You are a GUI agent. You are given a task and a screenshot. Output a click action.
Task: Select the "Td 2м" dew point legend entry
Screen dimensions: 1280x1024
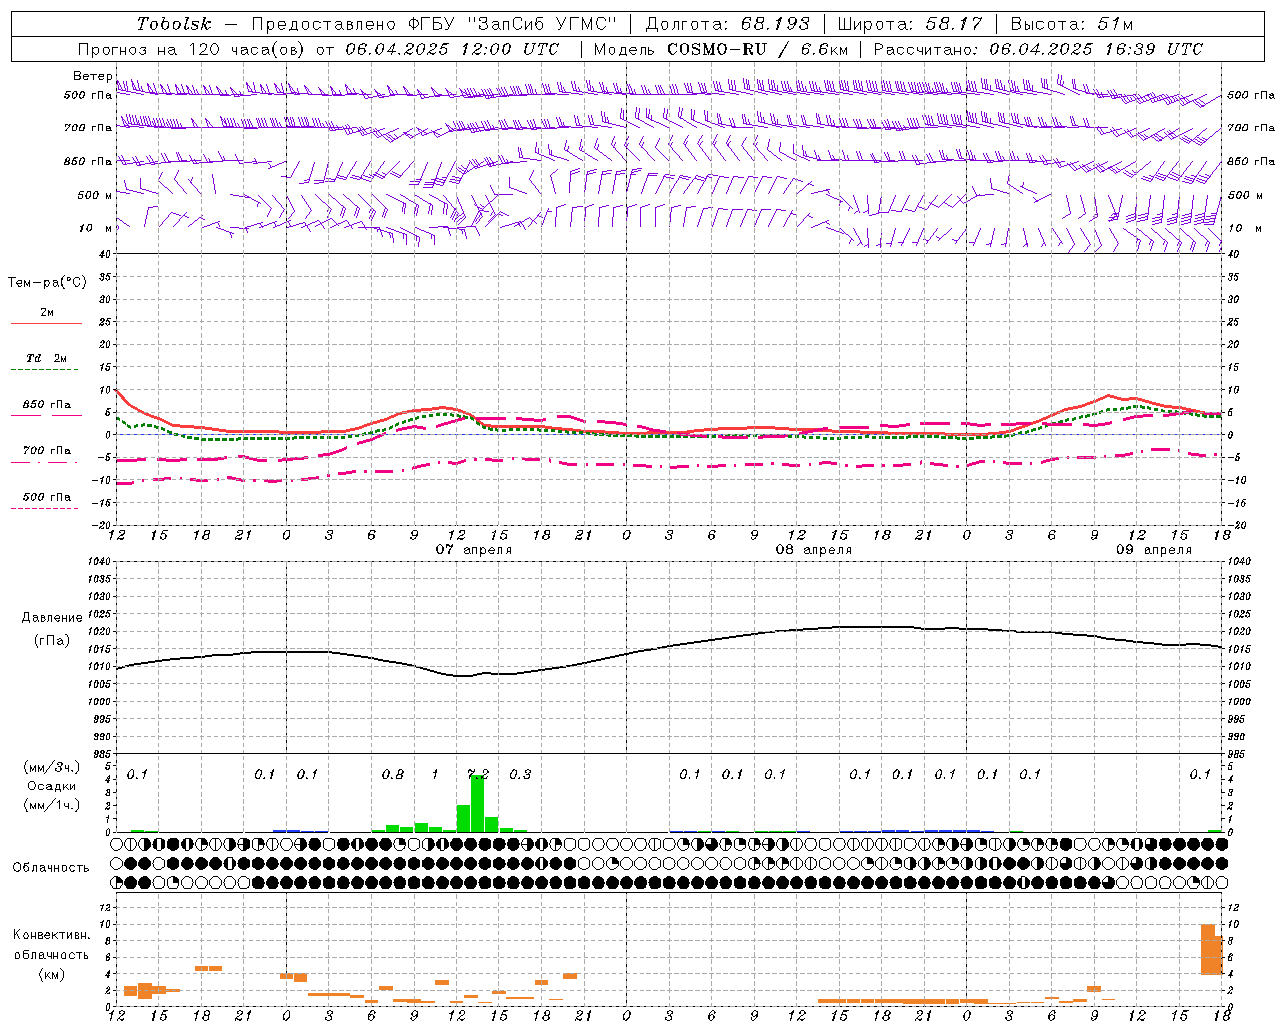click(47, 358)
